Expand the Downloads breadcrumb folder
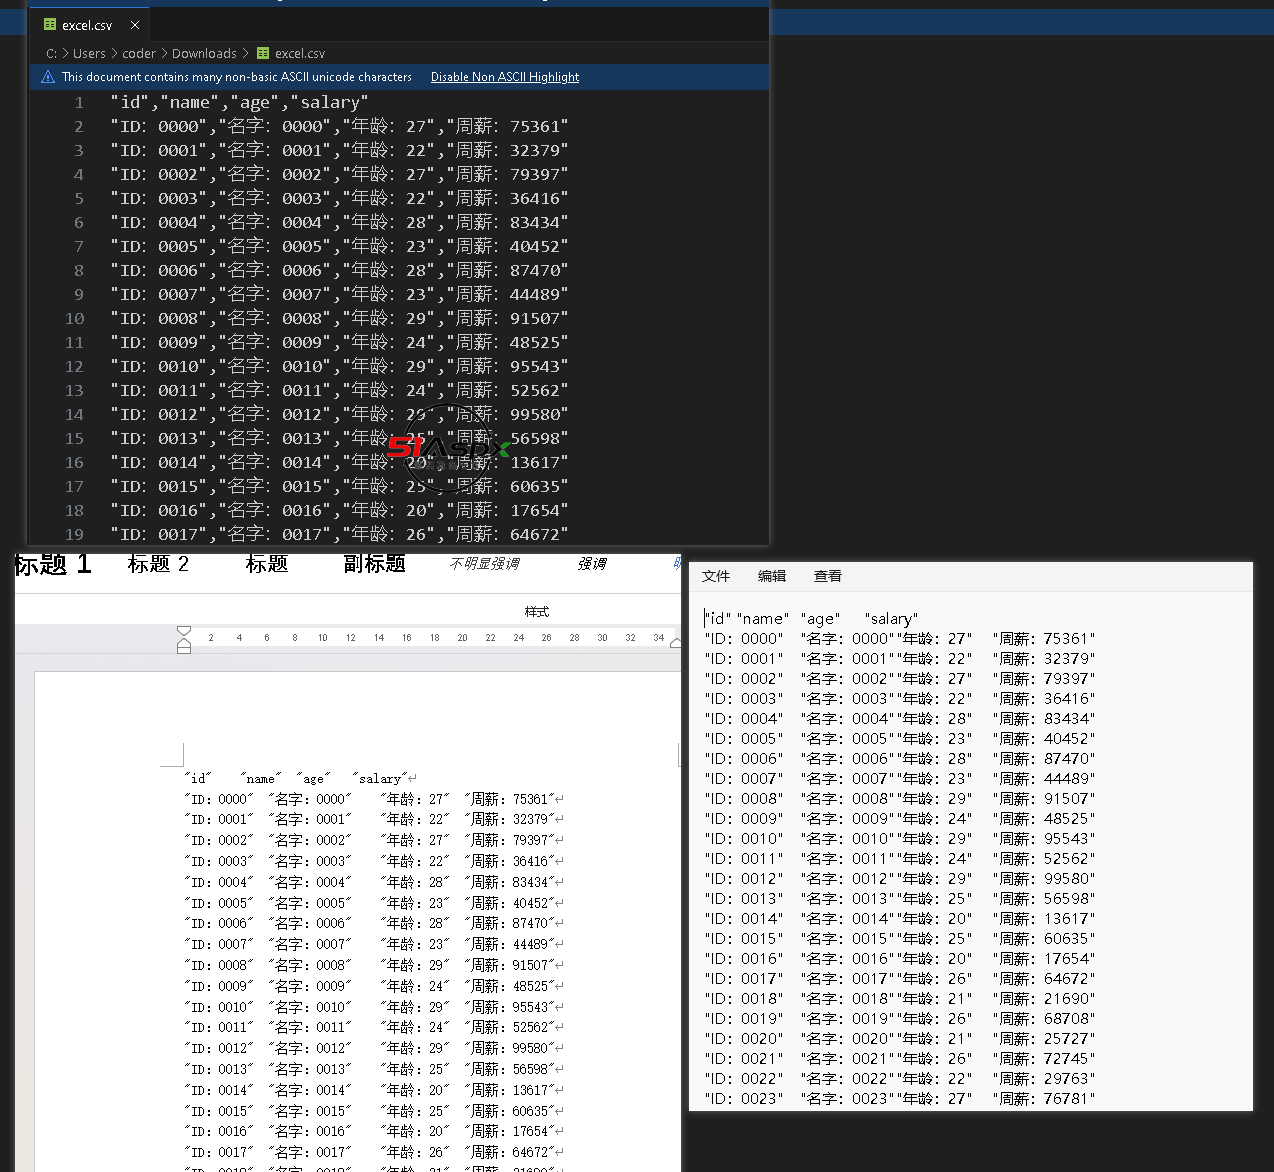This screenshot has width=1274, height=1172. point(204,54)
